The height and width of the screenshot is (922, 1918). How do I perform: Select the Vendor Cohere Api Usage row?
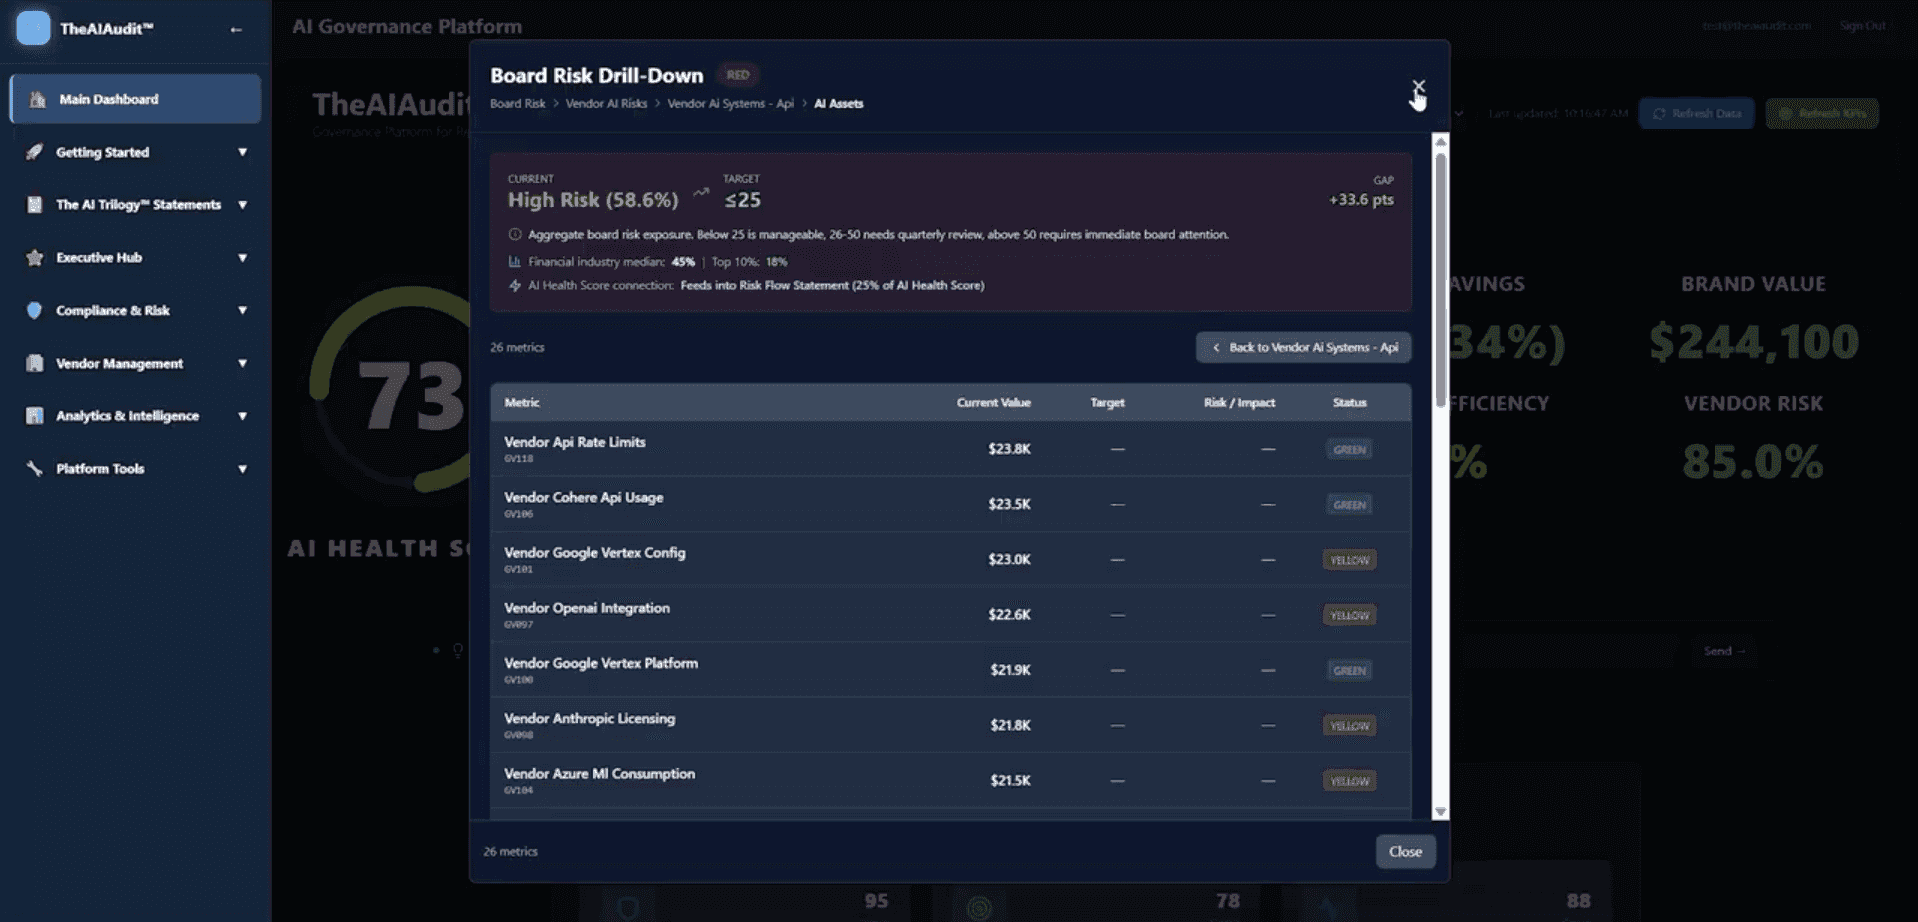[x=950, y=504]
